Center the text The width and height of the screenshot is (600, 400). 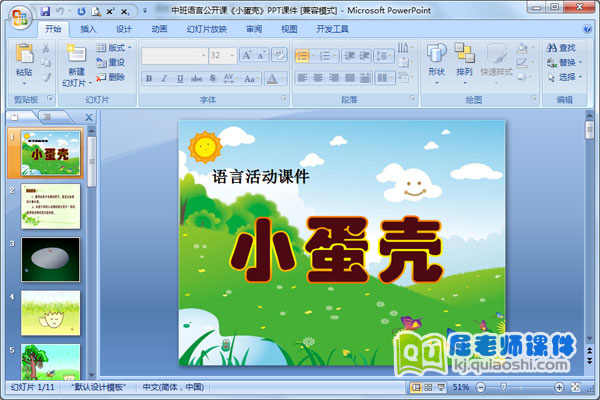point(318,78)
